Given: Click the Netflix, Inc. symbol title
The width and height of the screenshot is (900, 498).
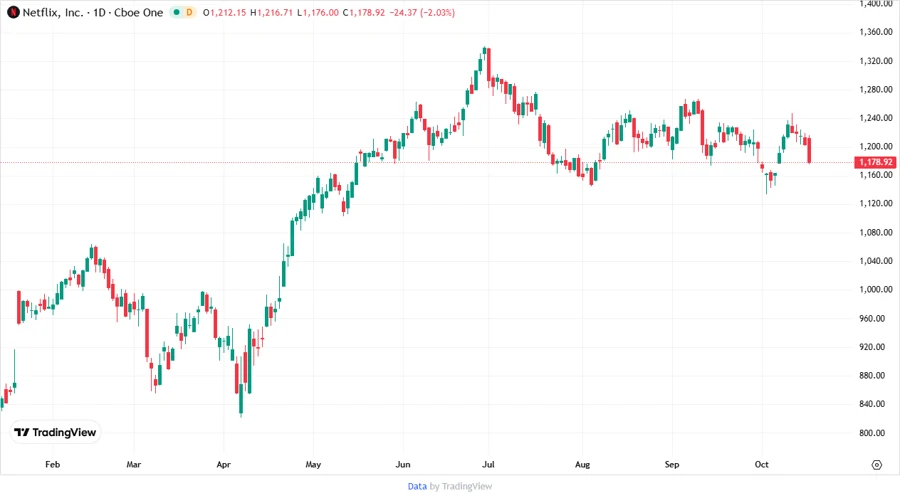Looking at the screenshot, I should 53,12.
